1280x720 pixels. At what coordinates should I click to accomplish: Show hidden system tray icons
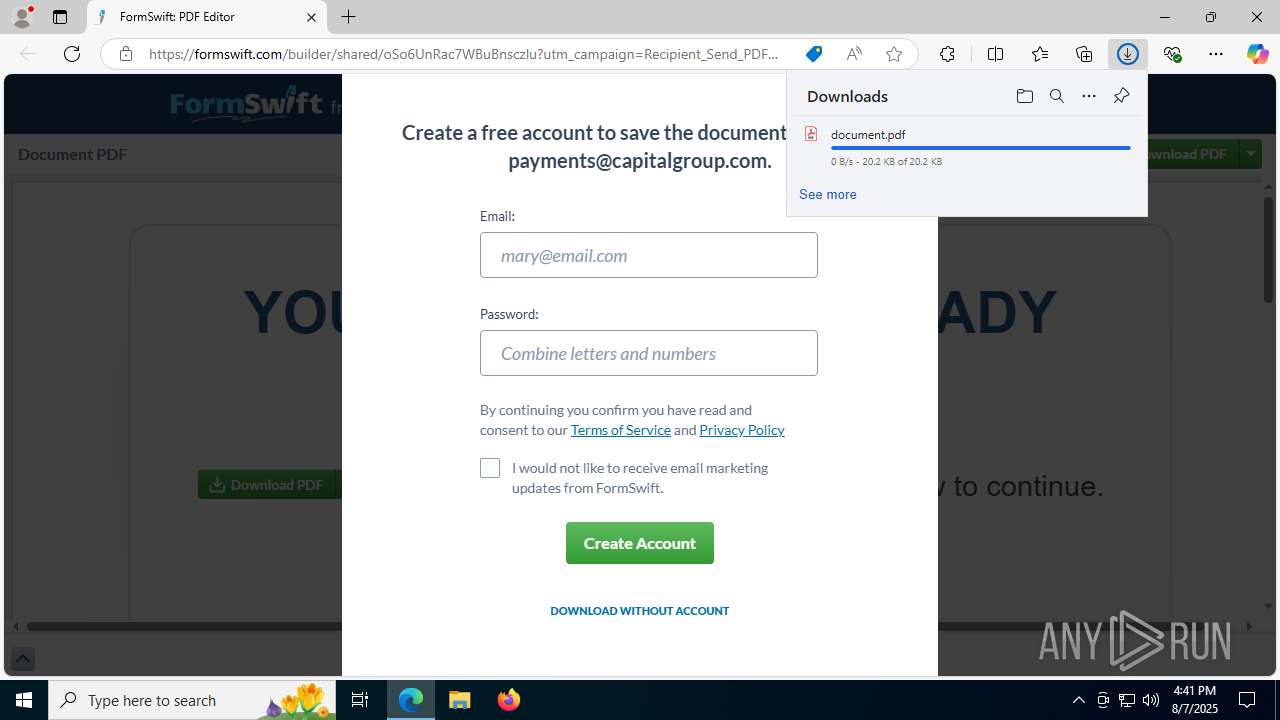click(x=1078, y=700)
